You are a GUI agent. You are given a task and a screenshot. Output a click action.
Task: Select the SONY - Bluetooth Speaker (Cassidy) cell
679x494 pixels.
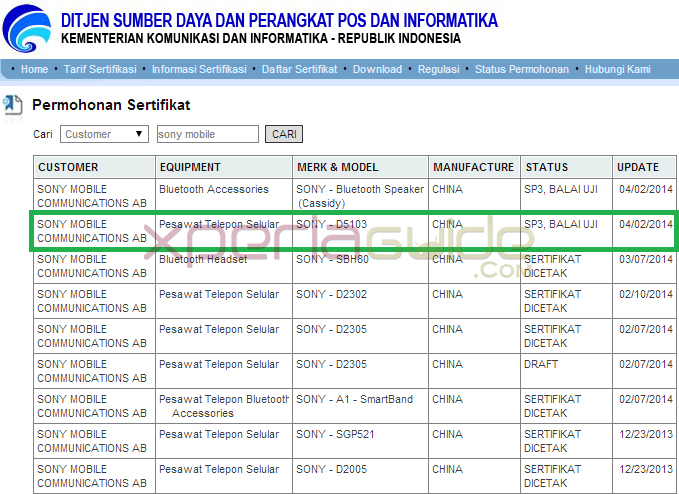pos(360,196)
